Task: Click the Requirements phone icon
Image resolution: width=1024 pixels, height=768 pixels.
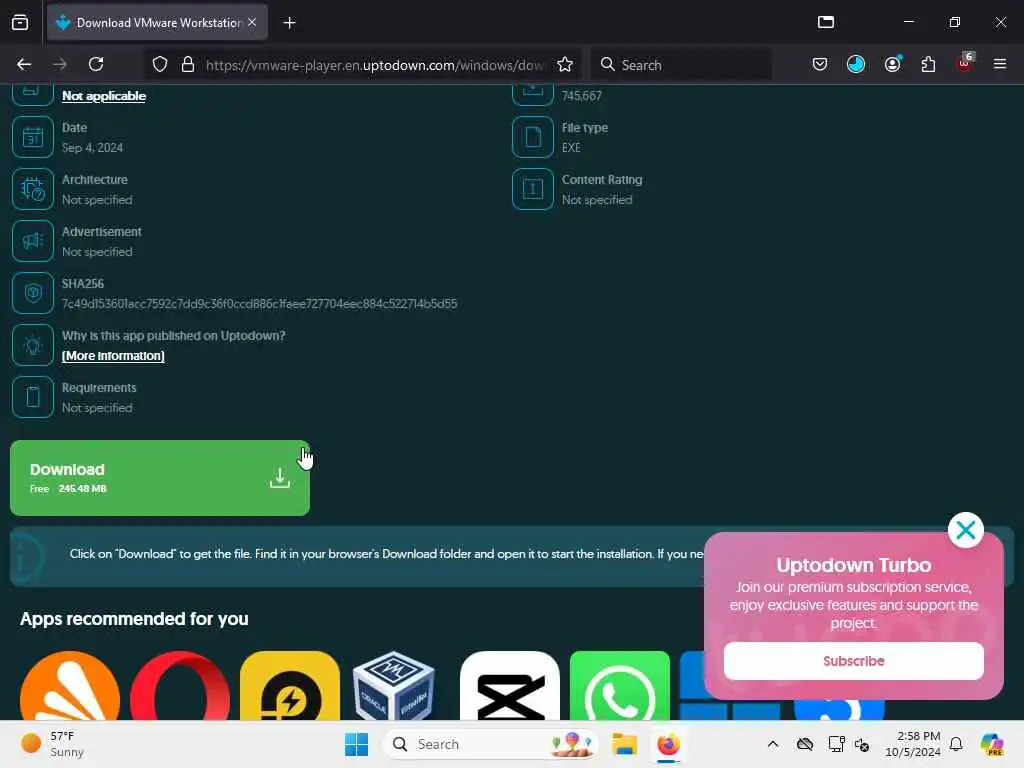Action: [33, 397]
